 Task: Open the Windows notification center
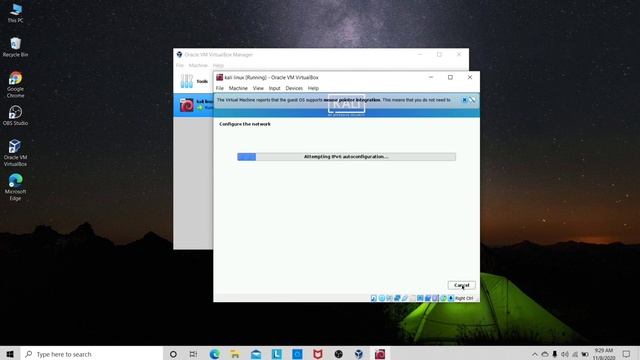(627, 354)
